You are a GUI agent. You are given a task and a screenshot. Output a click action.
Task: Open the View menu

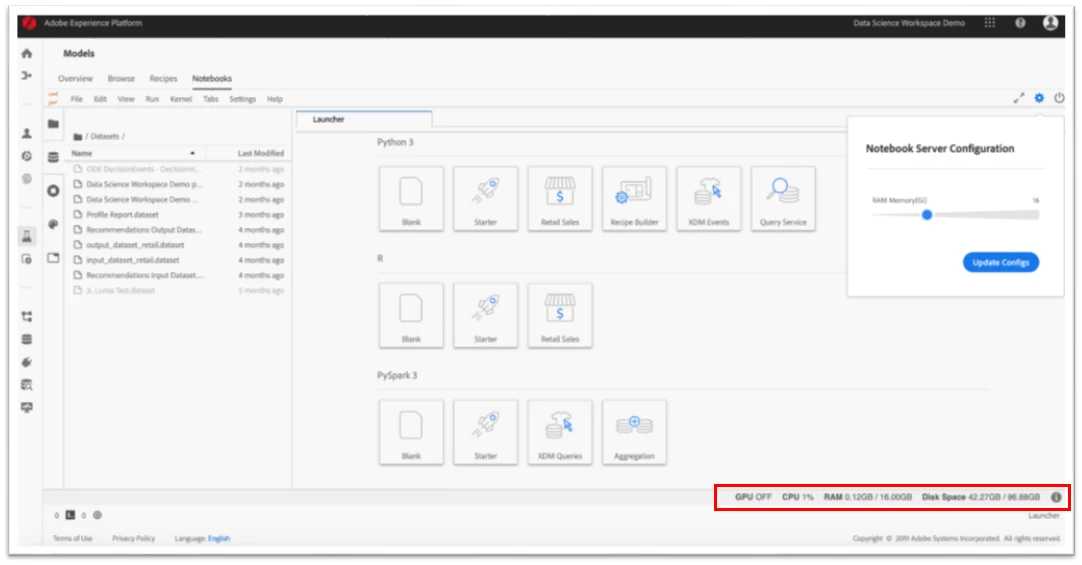[x=126, y=99]
